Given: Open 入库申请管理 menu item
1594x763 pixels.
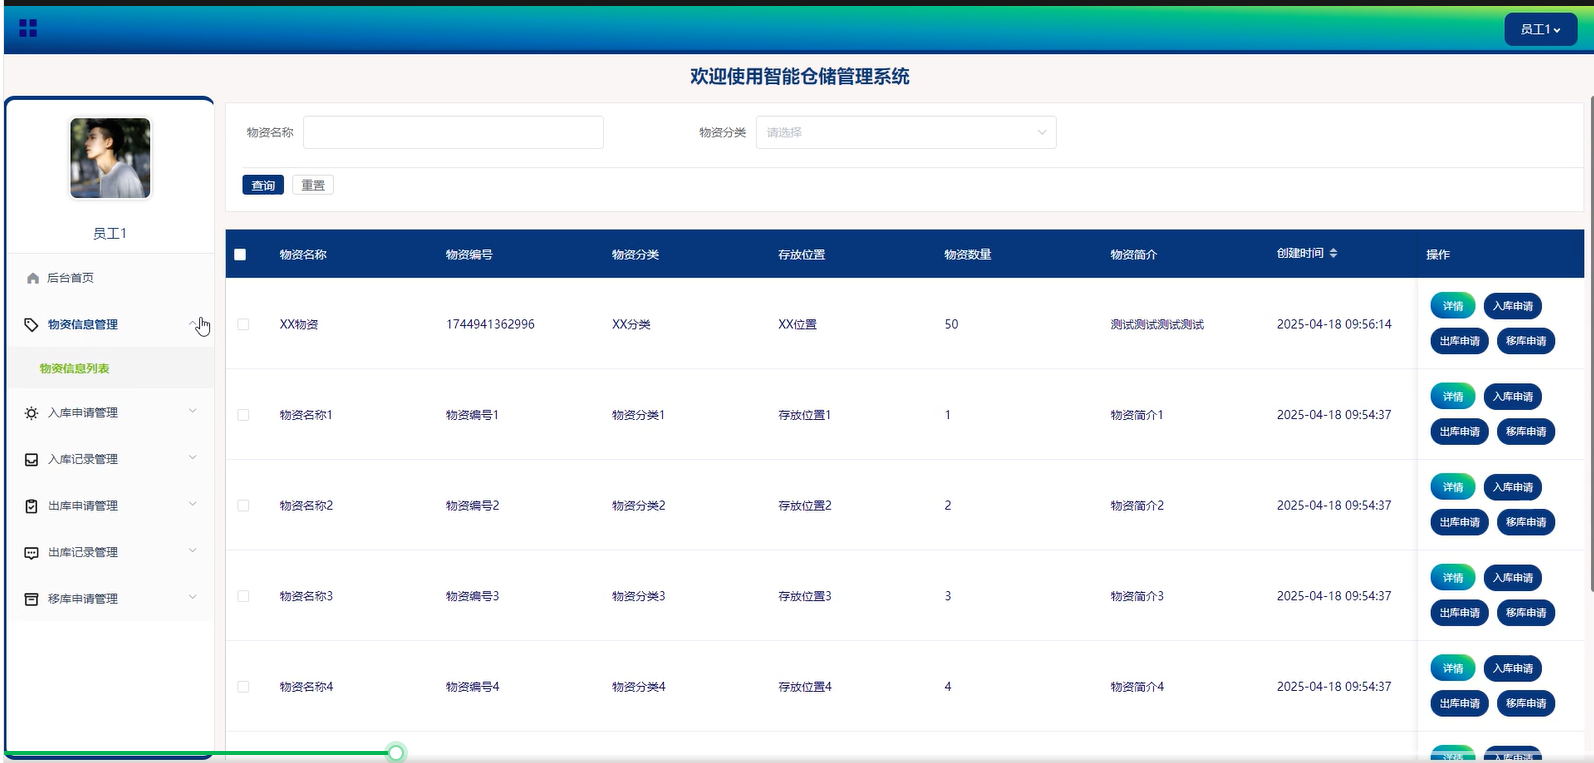Looking at the screenshot, I should coord(110,413).
